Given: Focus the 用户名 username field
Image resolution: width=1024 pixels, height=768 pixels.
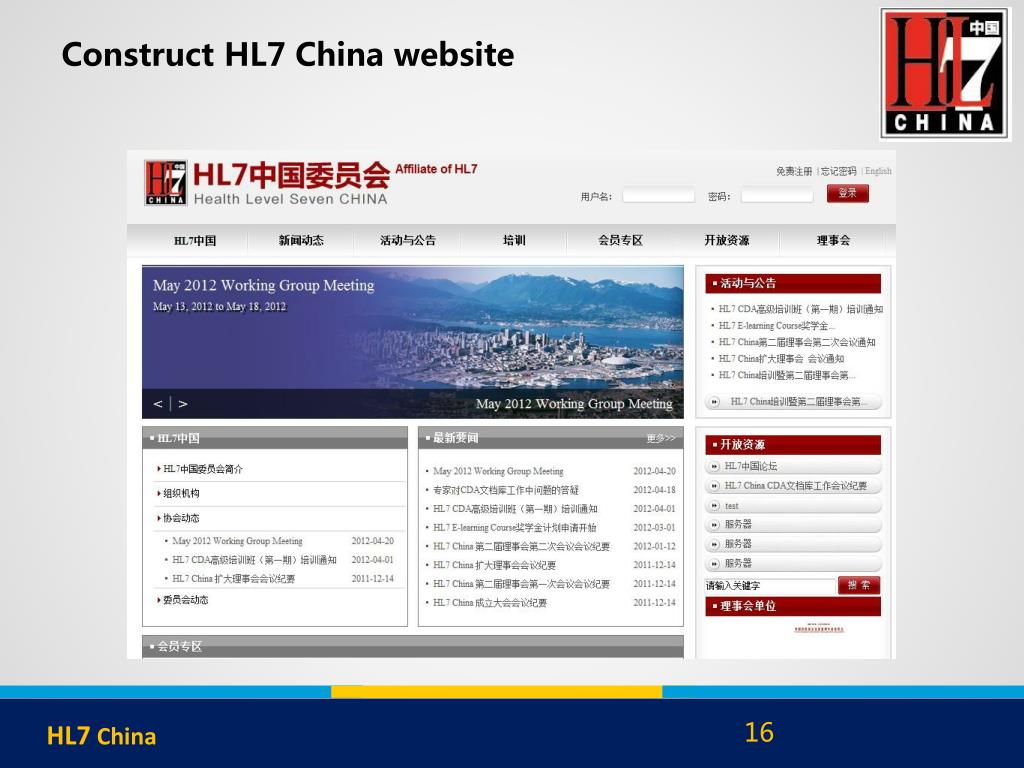Looking at the screenshot, I should [658, 195].
